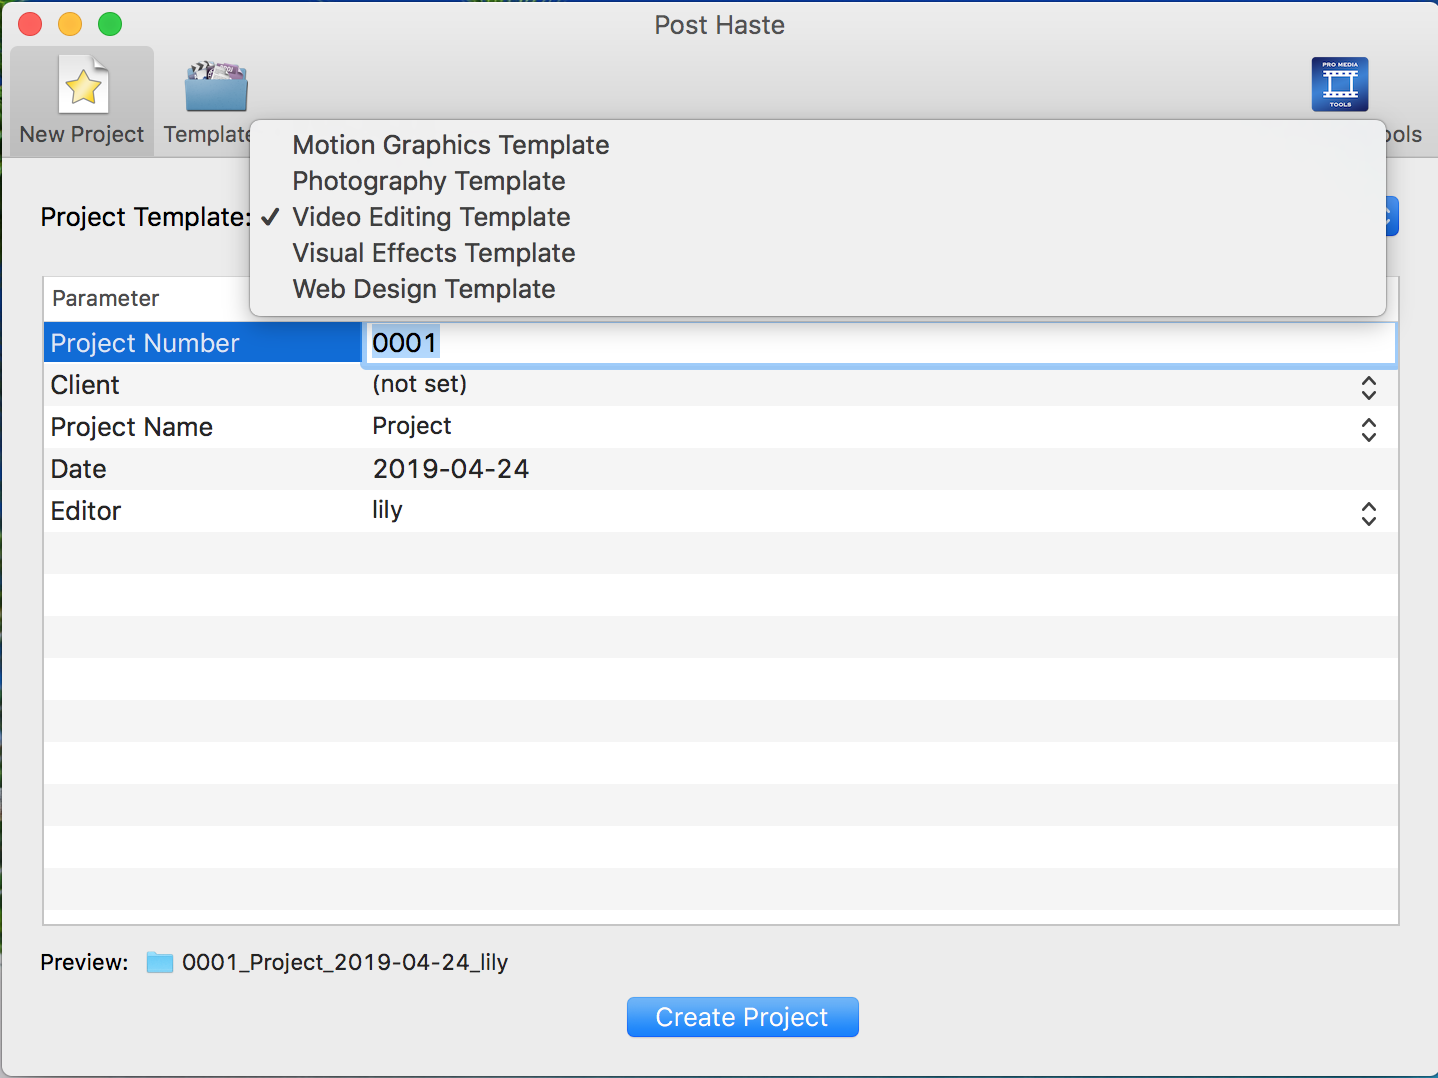Click the Project Template popup arrow

[1392, 216]
